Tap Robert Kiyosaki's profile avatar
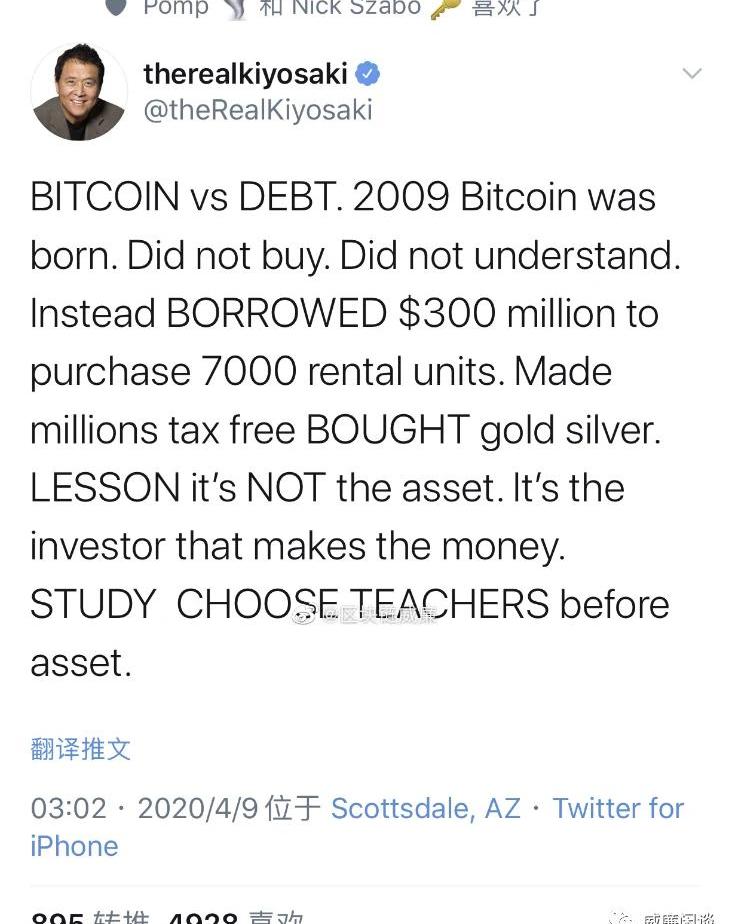Image resolution: width=738 pixels, height=924 pixels. click(79, 92)
